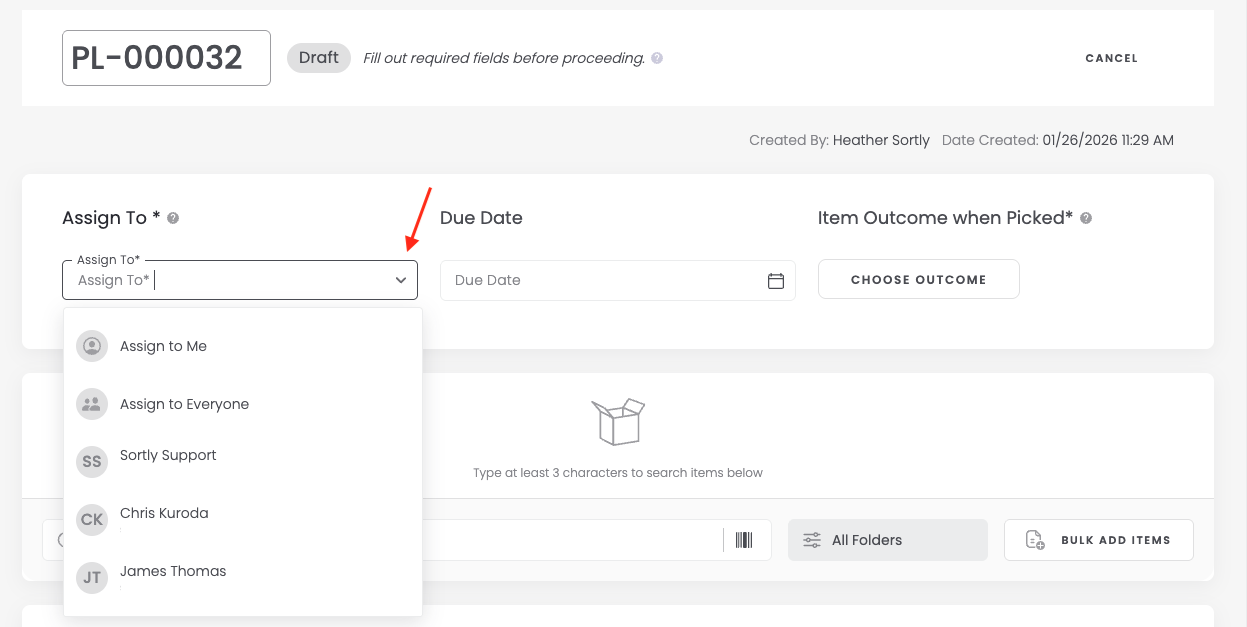Pick Chris Kuroda from the assignee list
1247x627 pixels.
(x=164, y=514)
